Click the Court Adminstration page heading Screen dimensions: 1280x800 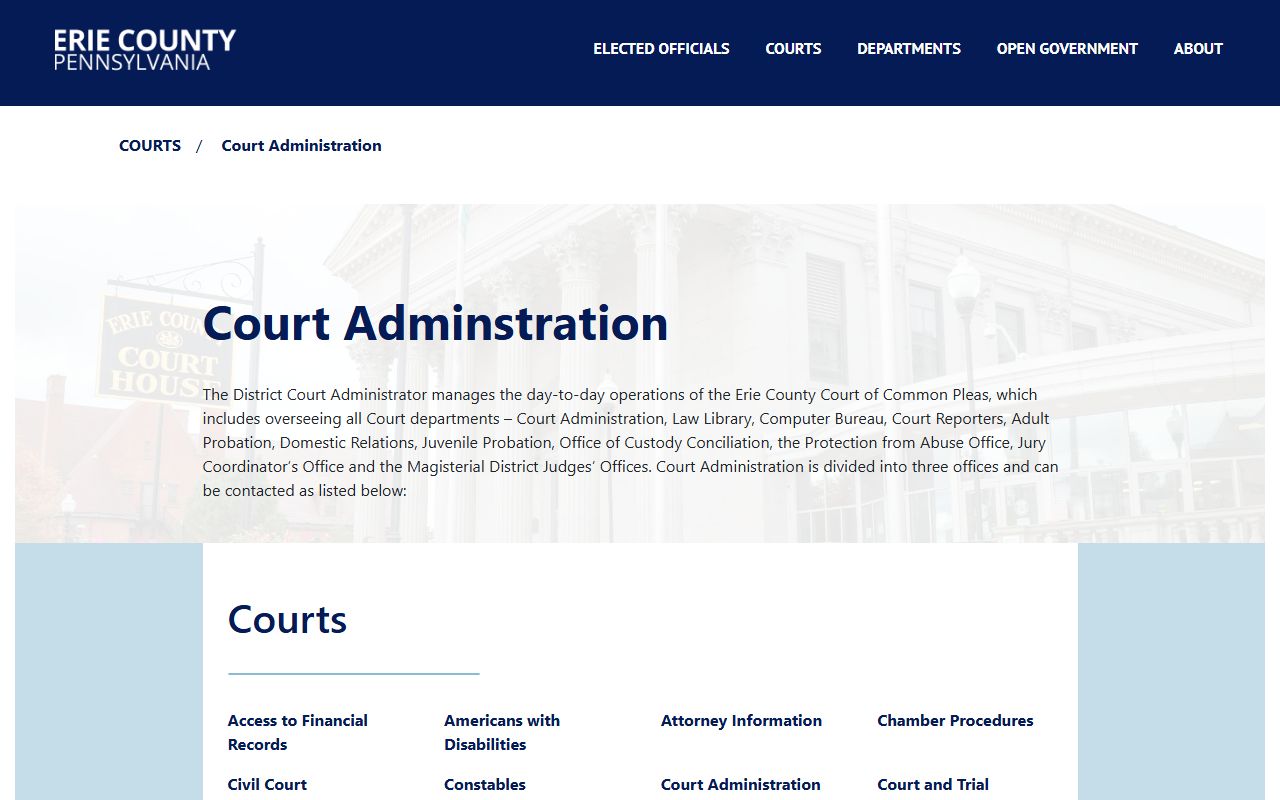(x=435, y=323)
